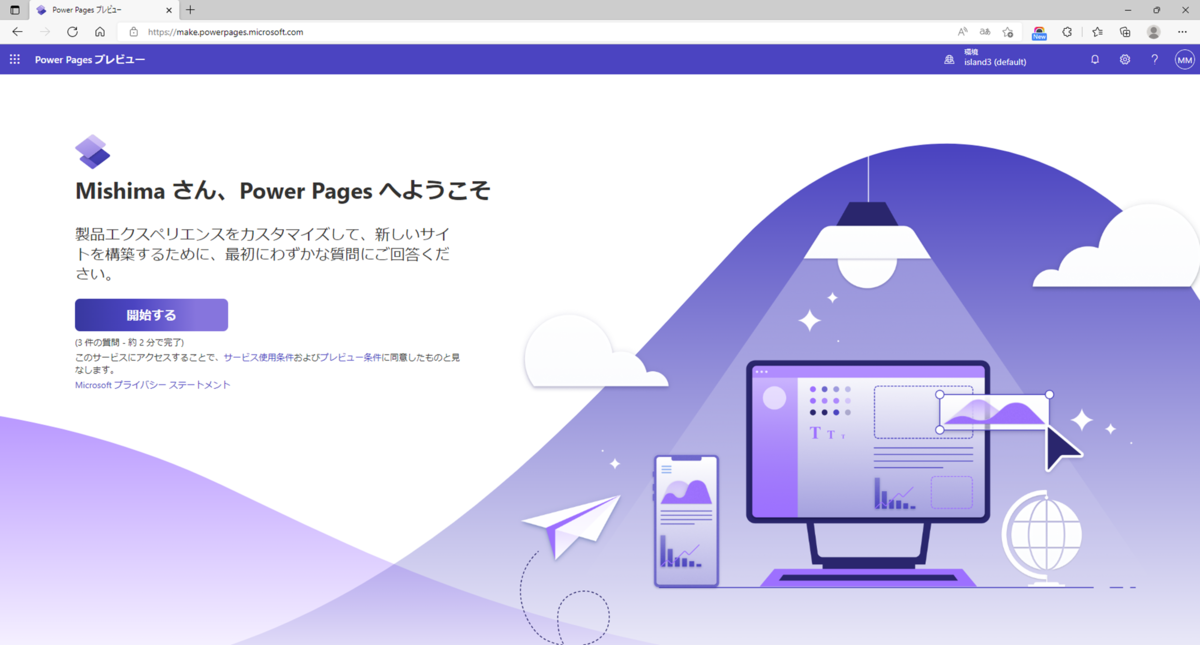
Task: Open Microsoft プライバシー ステートメント link
Action: coord(152,385)
